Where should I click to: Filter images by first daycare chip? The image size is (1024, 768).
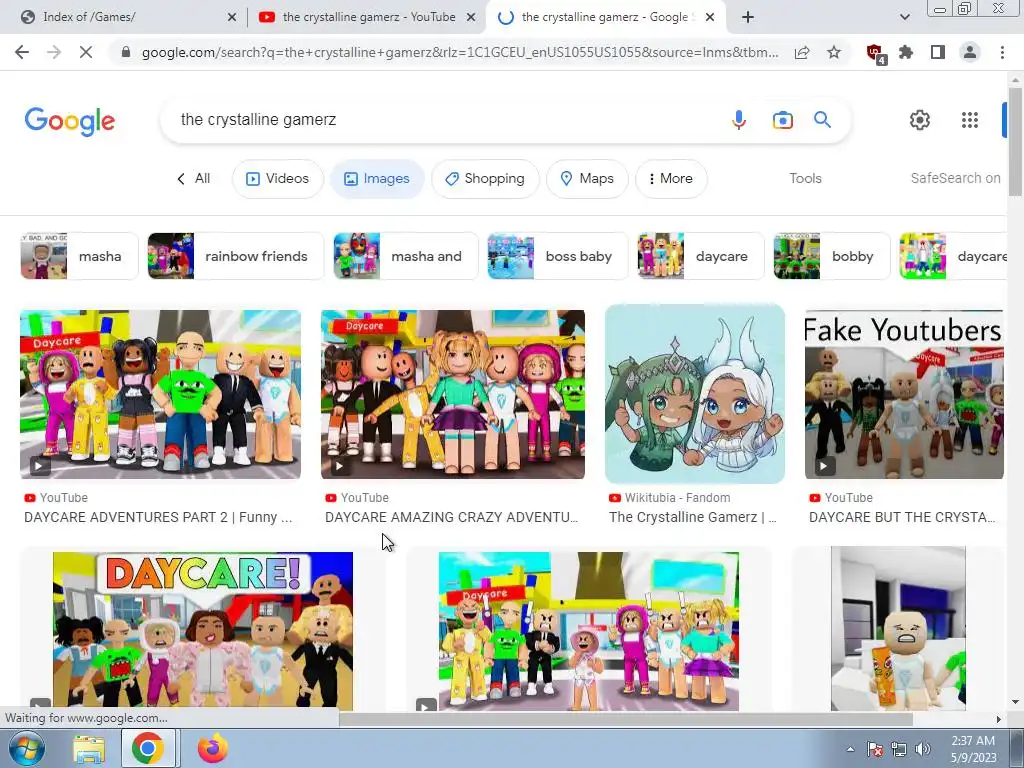[701, 256]
